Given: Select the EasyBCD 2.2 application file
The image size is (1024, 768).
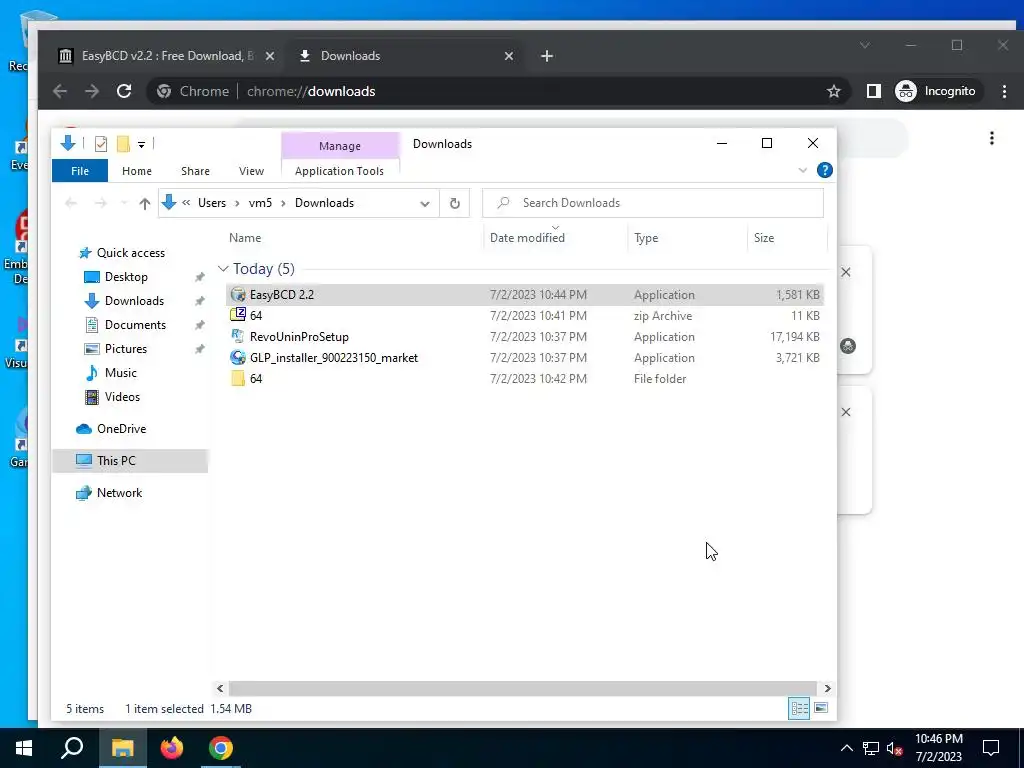Looking at the screenshot, I should click(x=524, y=295).
